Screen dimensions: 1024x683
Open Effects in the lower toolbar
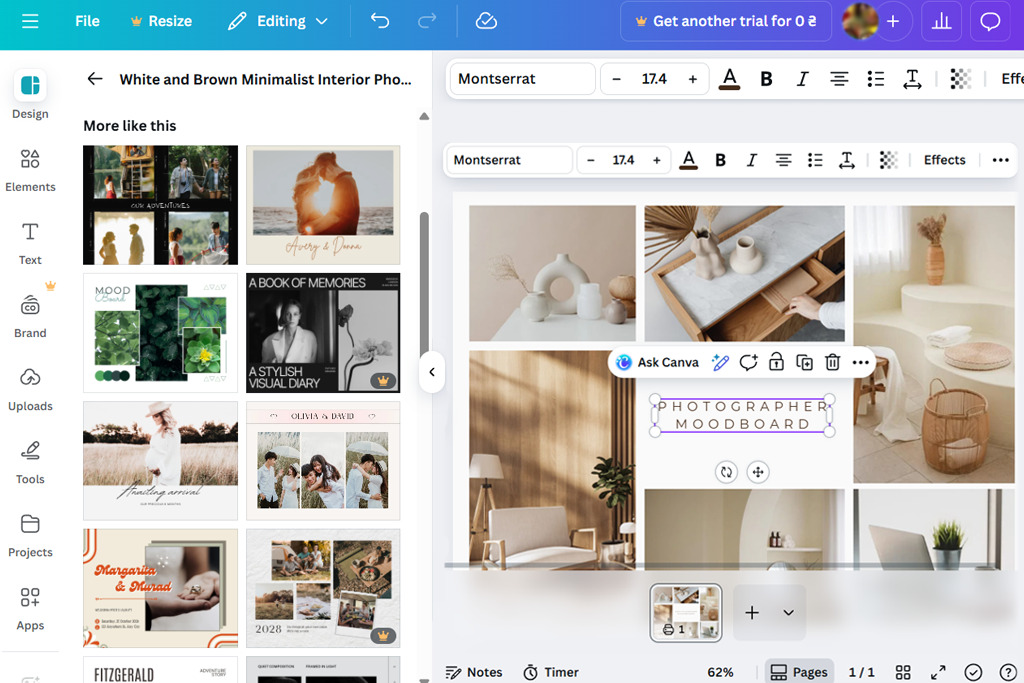tap(944, 160)
